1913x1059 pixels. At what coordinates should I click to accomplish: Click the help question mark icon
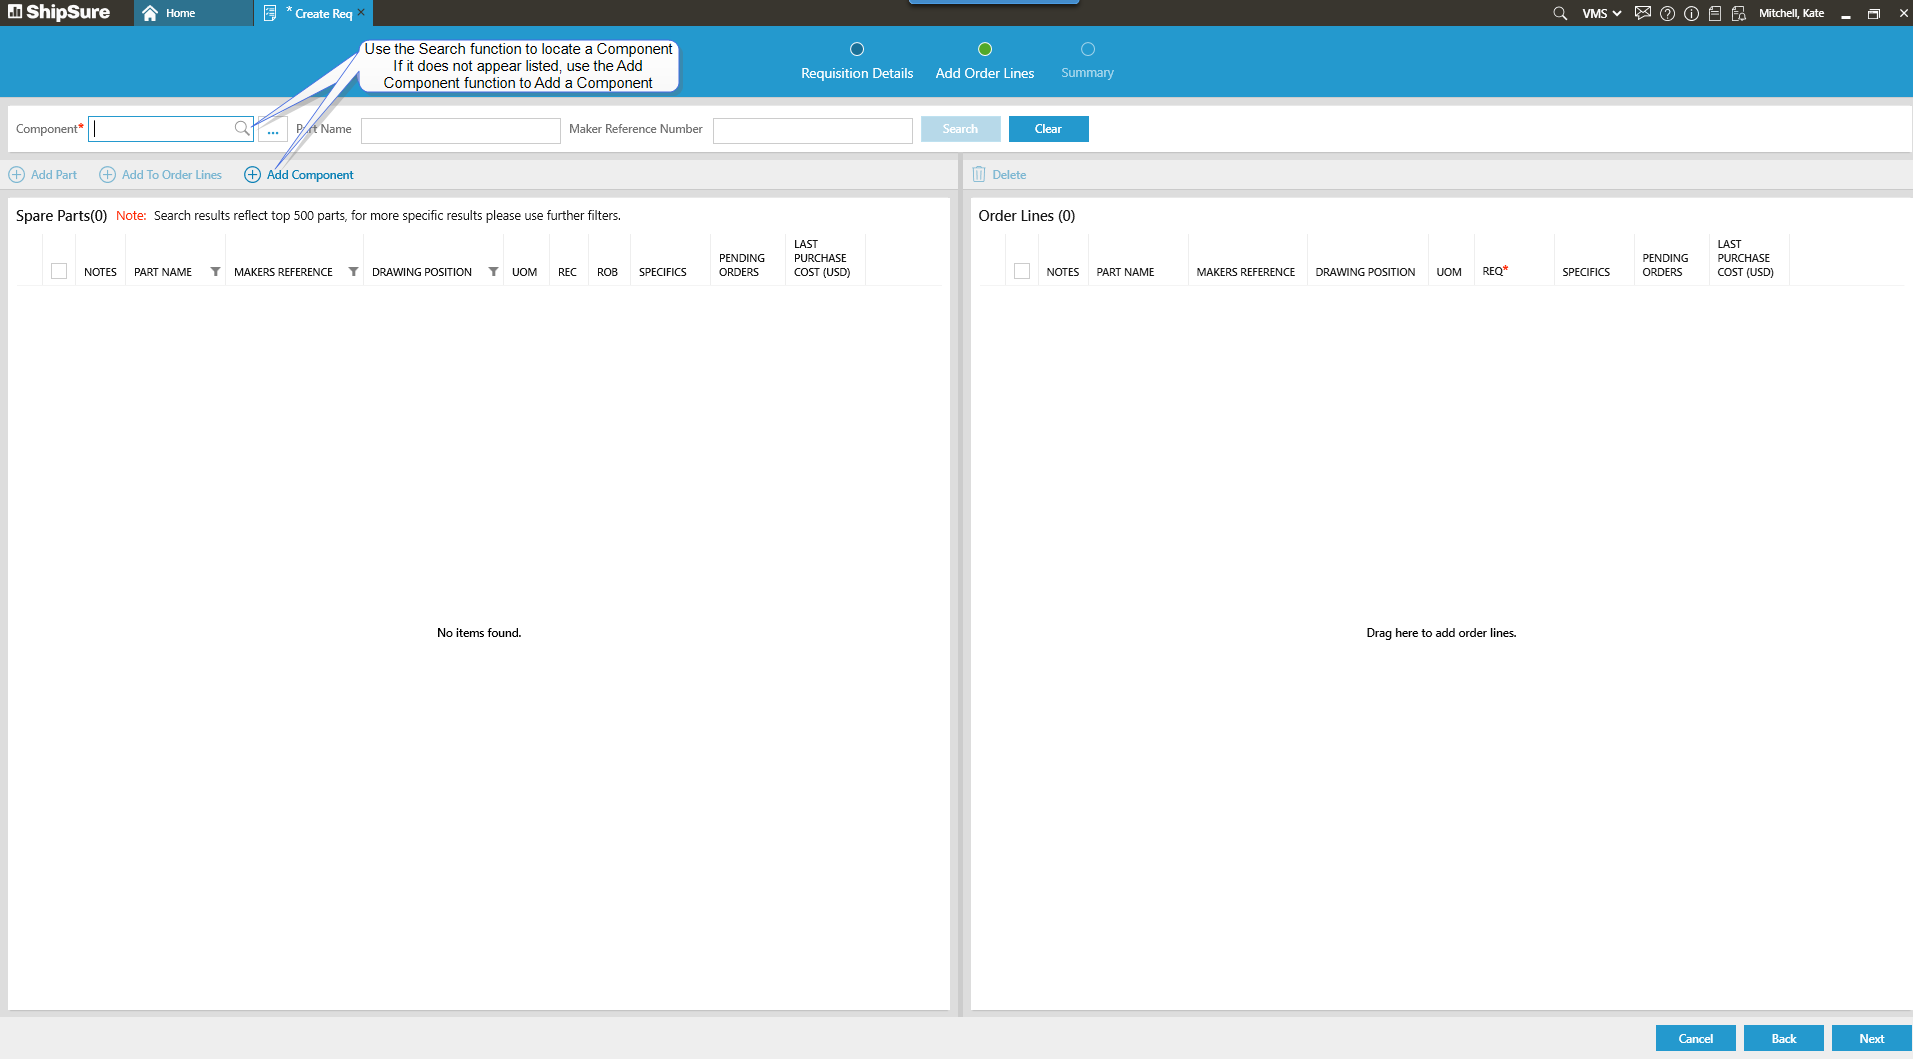click(1667, 13)
